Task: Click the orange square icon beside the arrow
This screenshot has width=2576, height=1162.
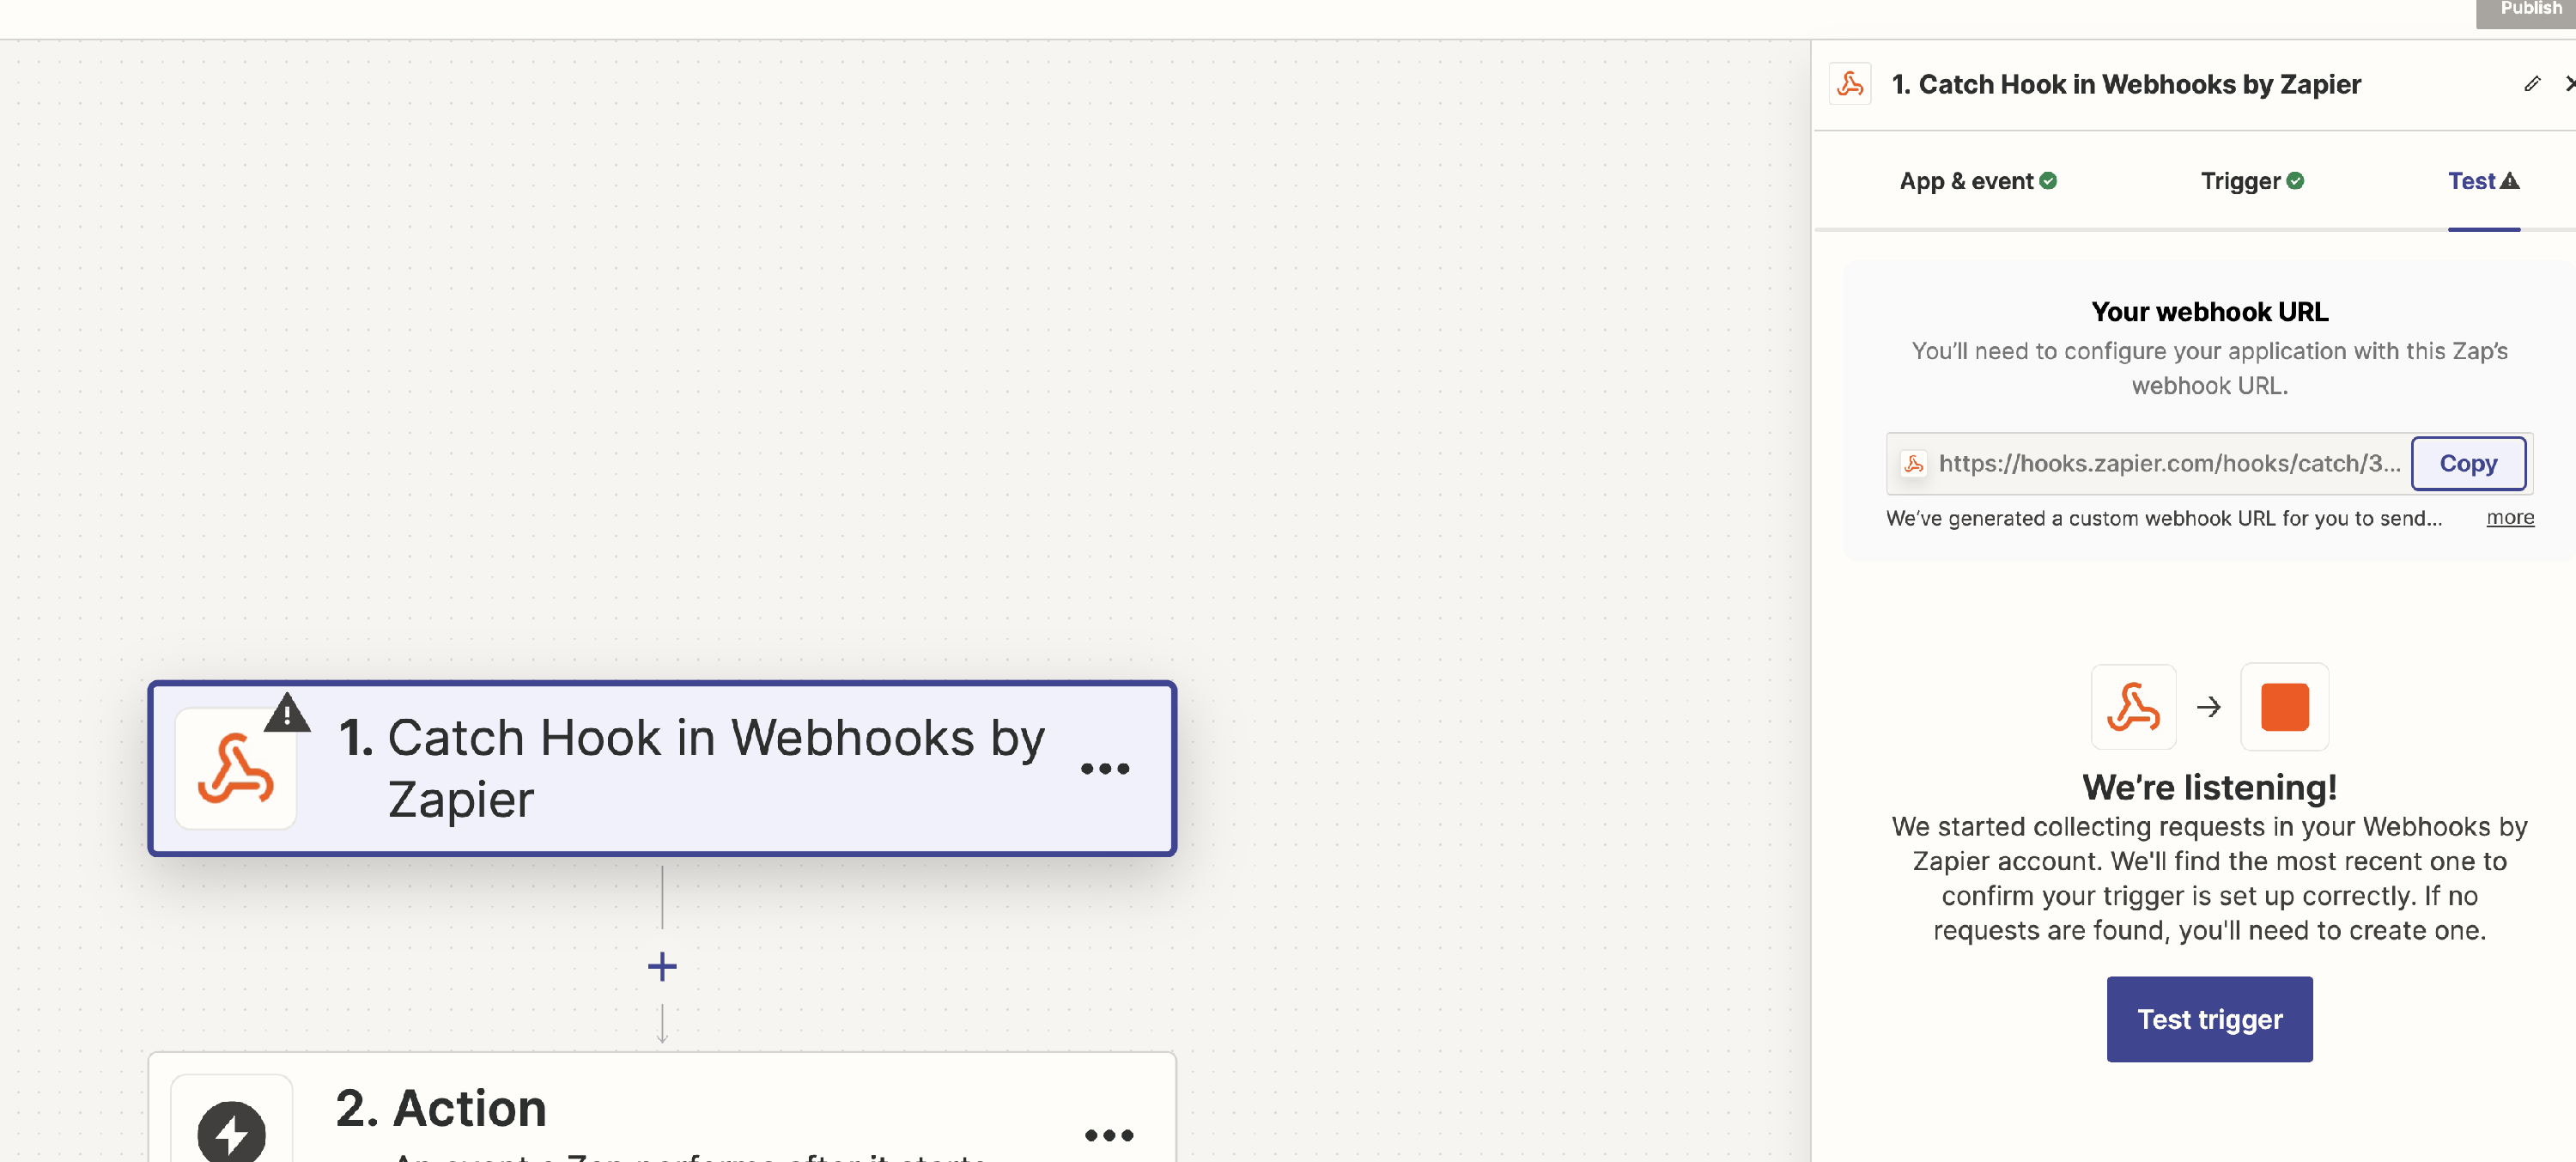Action: [x=2284, y=707]
